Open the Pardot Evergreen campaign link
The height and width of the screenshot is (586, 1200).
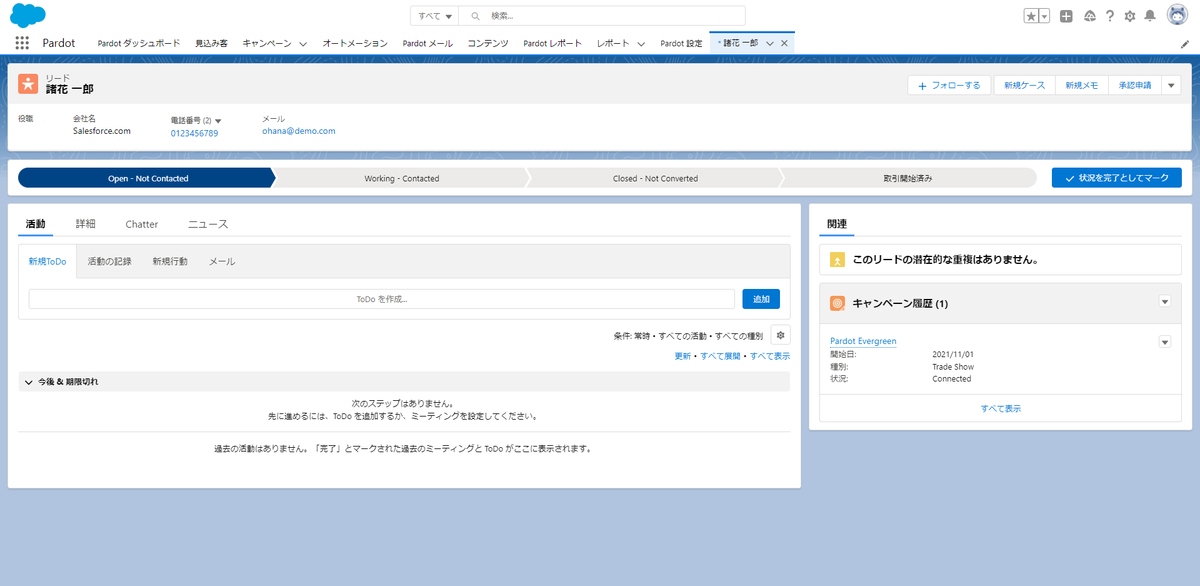point(863,341)
